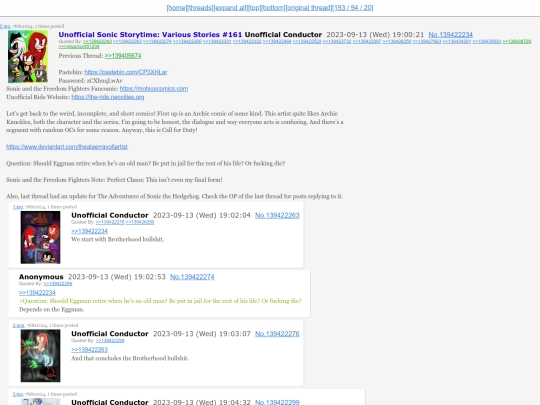Open Anonymous post number No.139422274
Screen dimensions: 540x405
pyautogui.click(x=192, y=277)
